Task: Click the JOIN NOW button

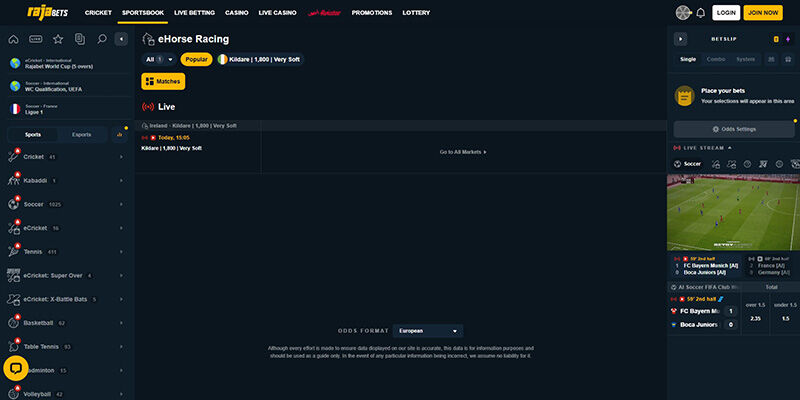Action: click(x=763, y=13)
